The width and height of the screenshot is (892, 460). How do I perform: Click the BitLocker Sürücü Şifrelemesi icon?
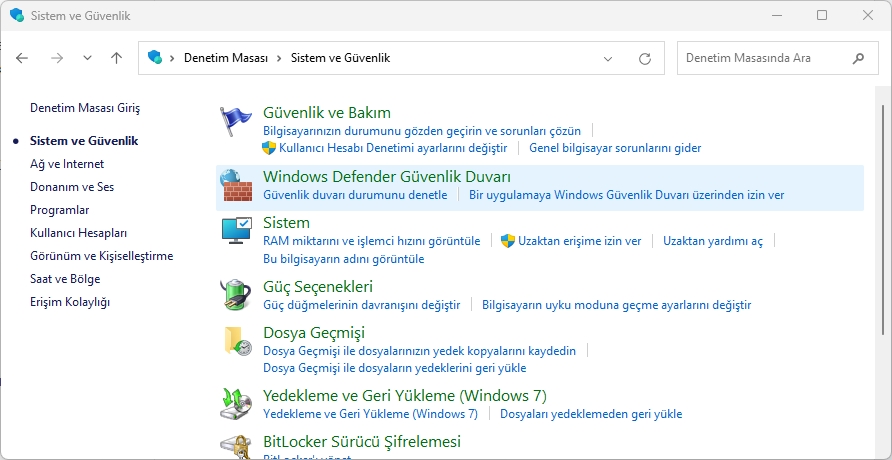click(236, 446)
